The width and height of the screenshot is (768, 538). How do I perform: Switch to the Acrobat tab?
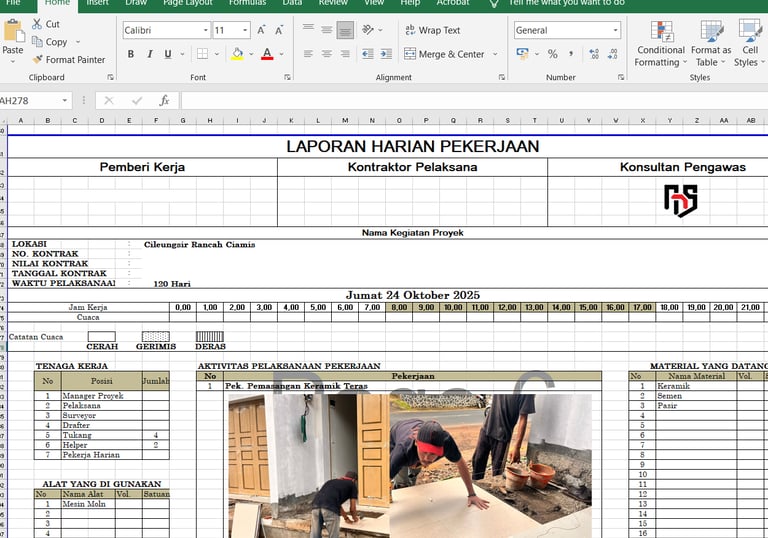(x=453, y=3)
